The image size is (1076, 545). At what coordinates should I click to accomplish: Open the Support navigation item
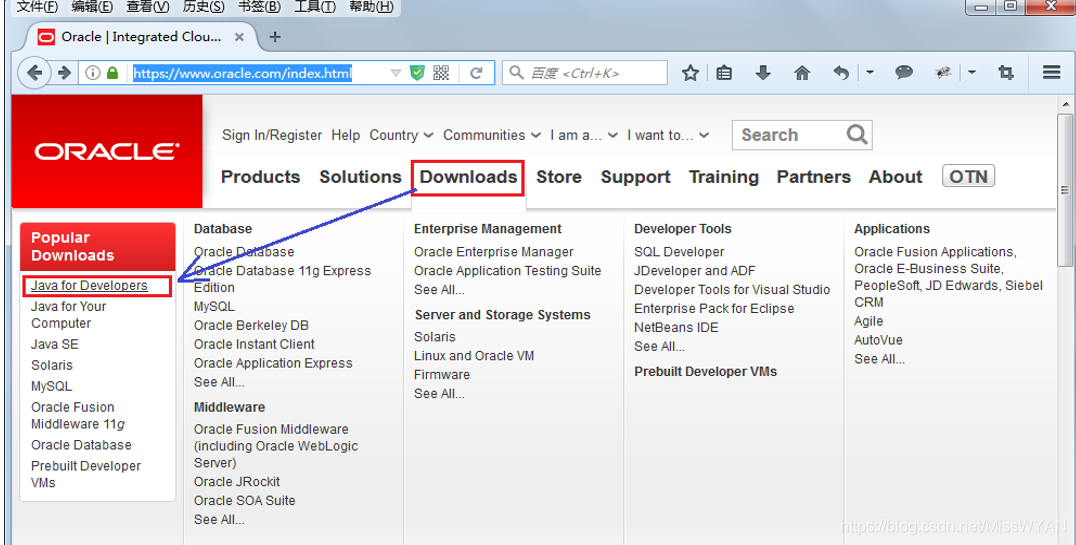635,177
